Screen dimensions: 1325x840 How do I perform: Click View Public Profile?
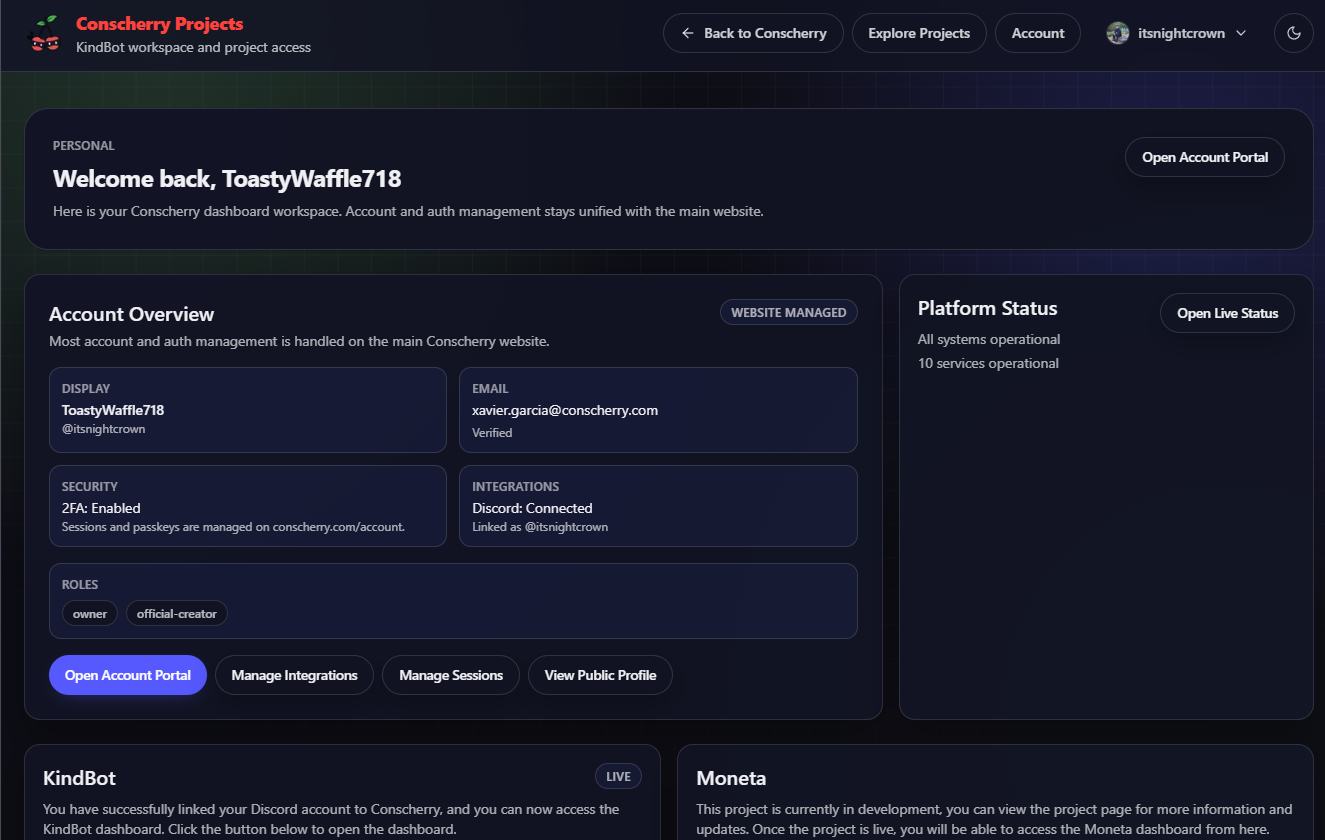click(x=600, y=675)
